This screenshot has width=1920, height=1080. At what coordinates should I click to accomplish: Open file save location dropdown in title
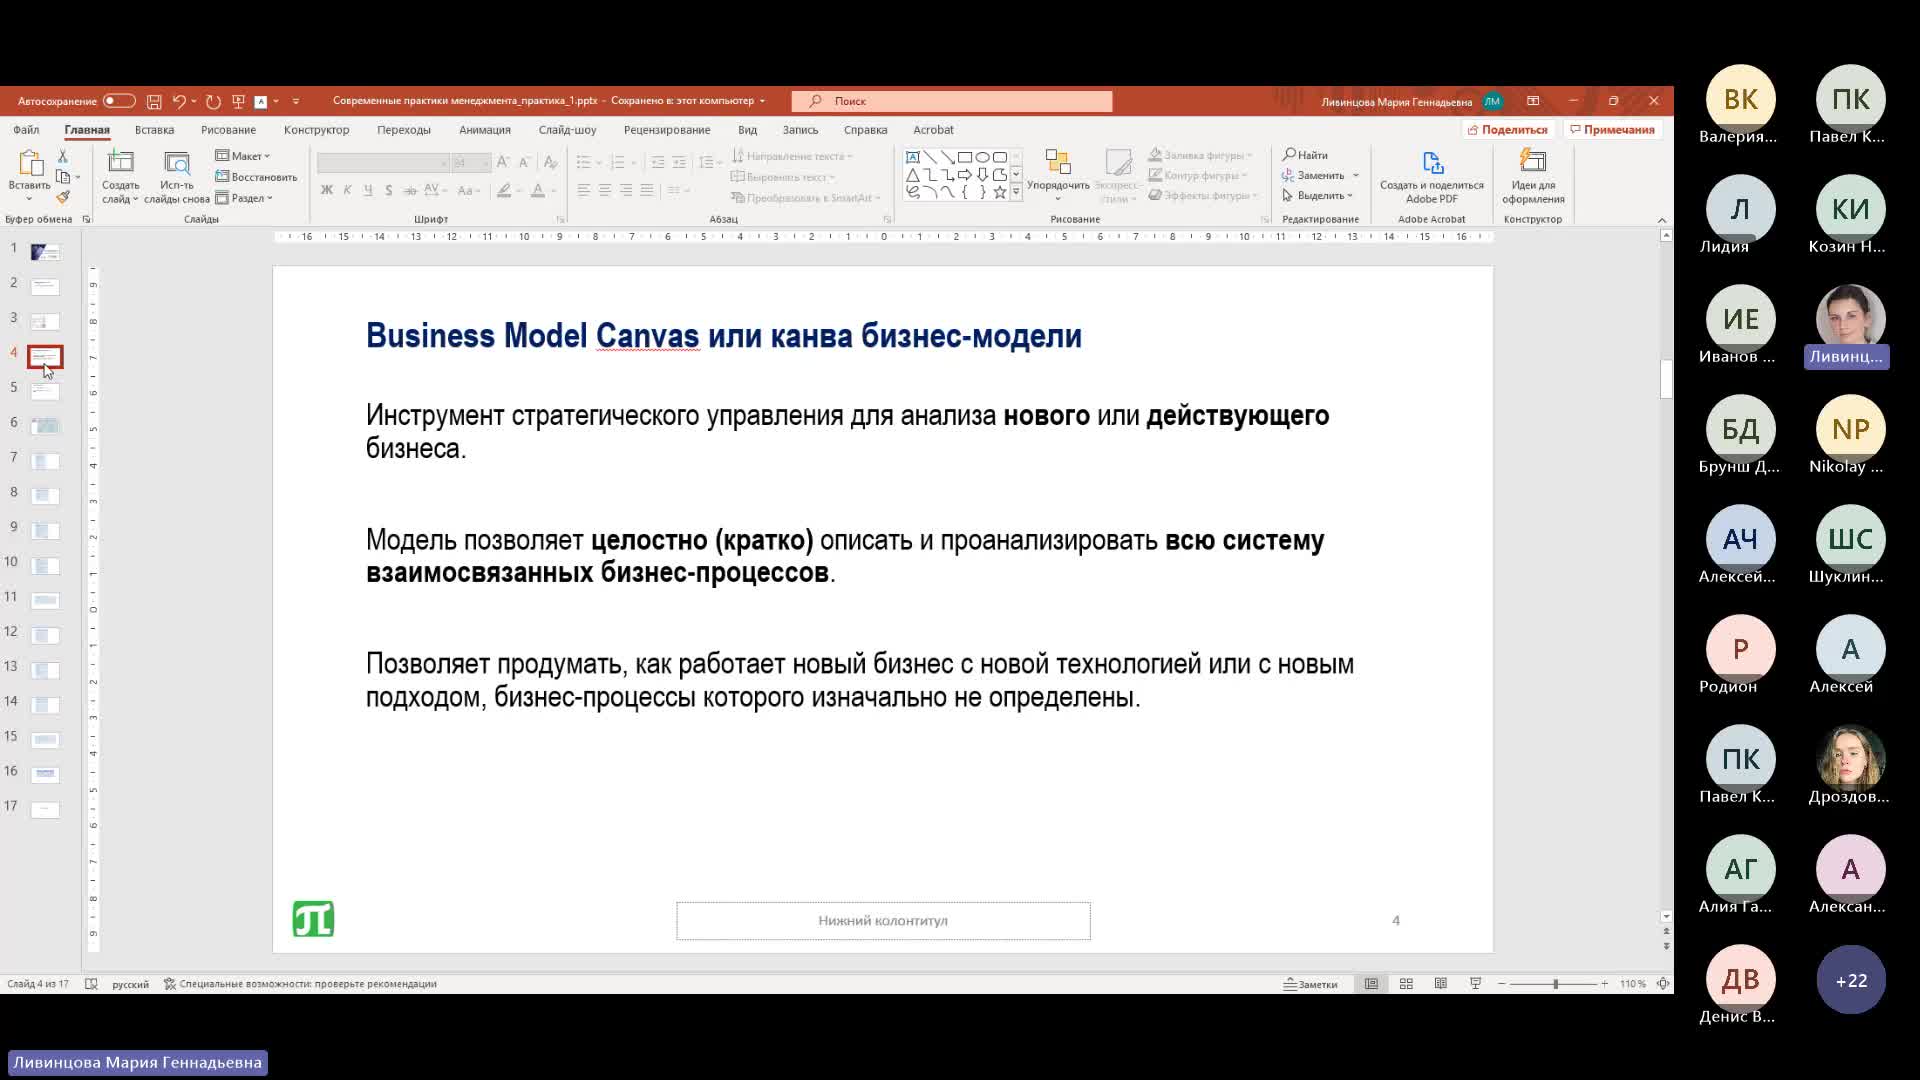pyautogui.click(x=762, y=101)
